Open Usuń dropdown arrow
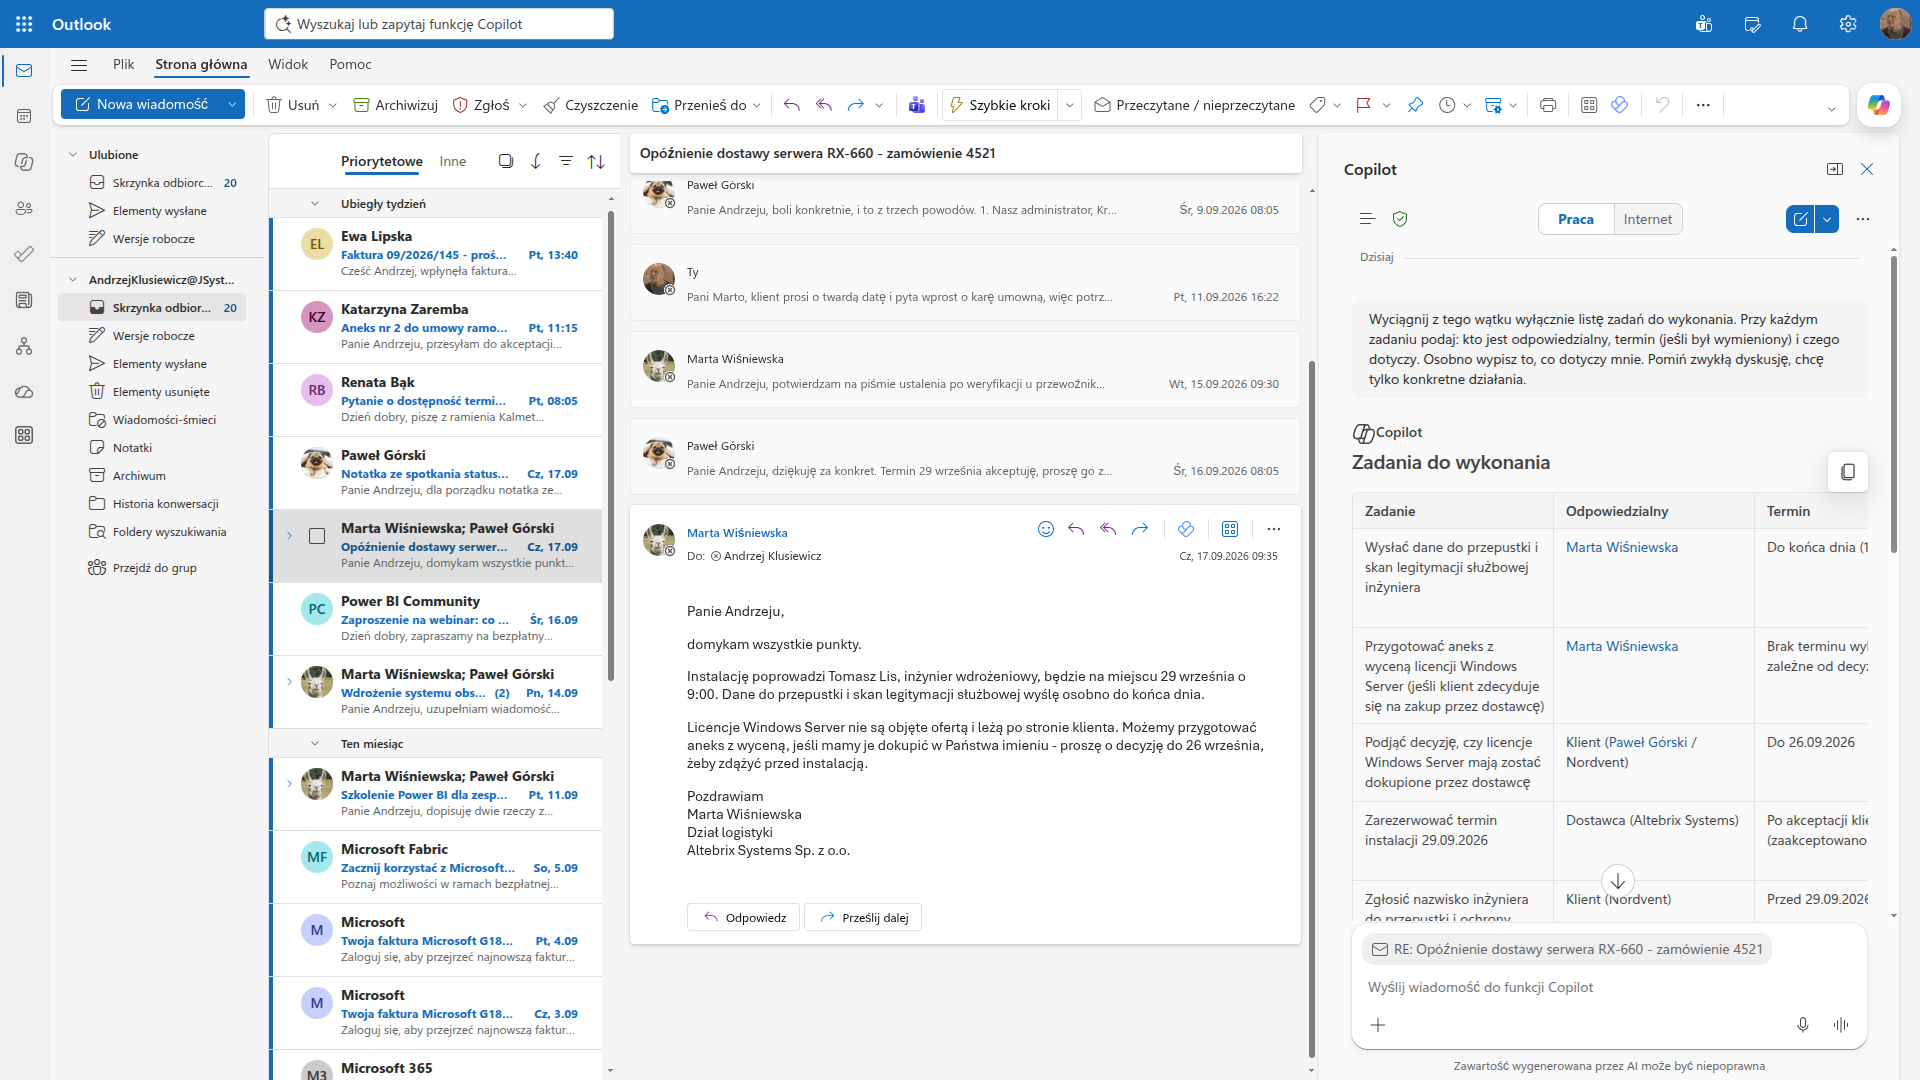The height and width of the screenshot is (1080, 1920). [x=333, y=105]
